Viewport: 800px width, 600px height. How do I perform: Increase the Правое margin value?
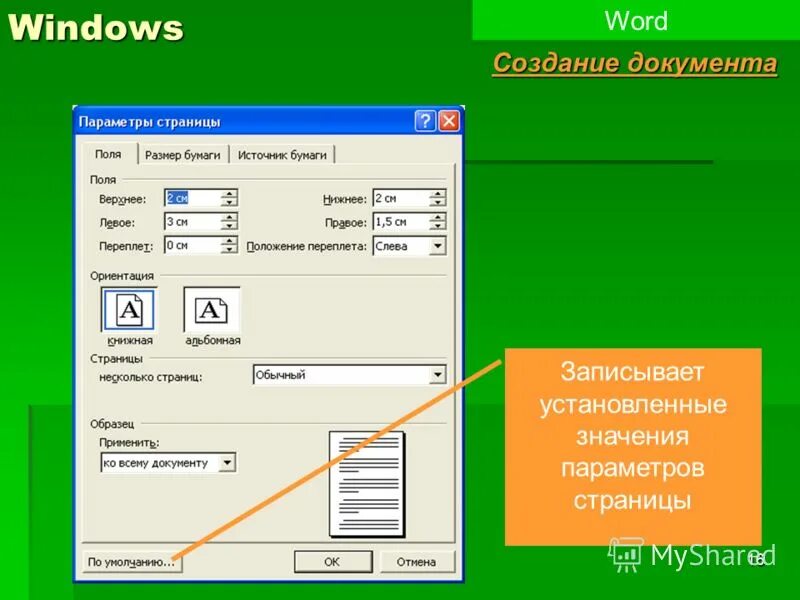click(x=438, y=217)
